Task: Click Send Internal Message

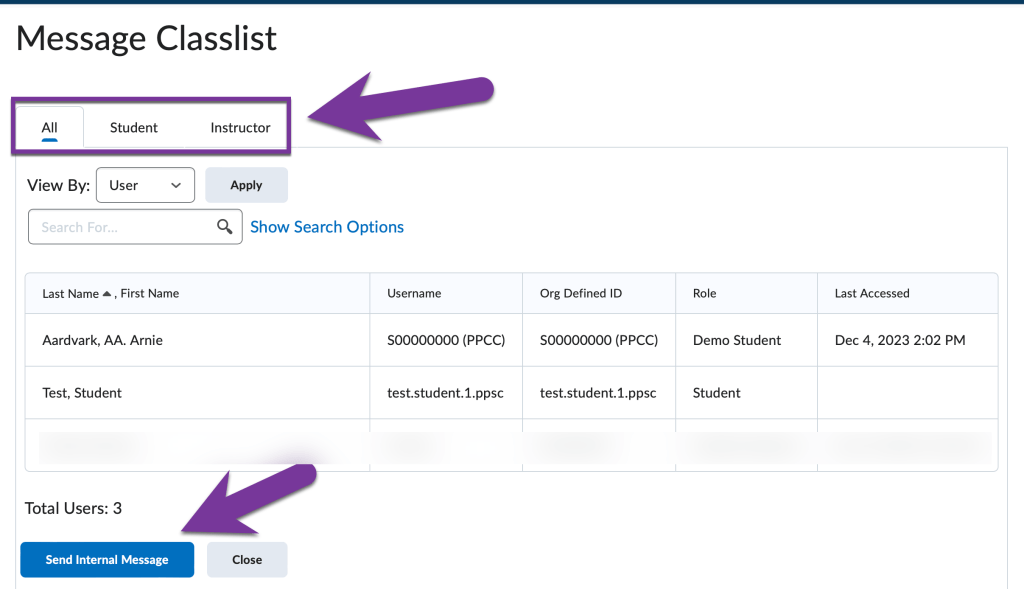Action: (x=106, y=559)
